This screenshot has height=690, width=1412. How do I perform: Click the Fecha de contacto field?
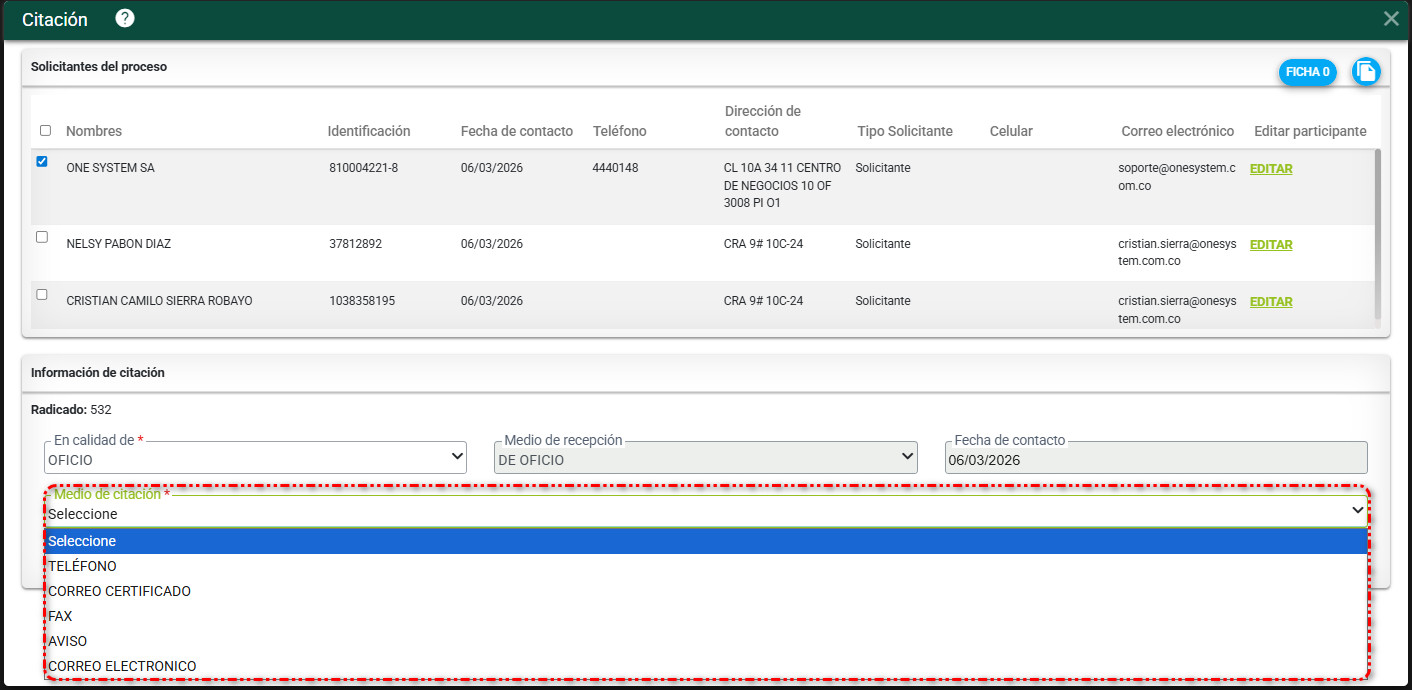[x=1155, y=460]
